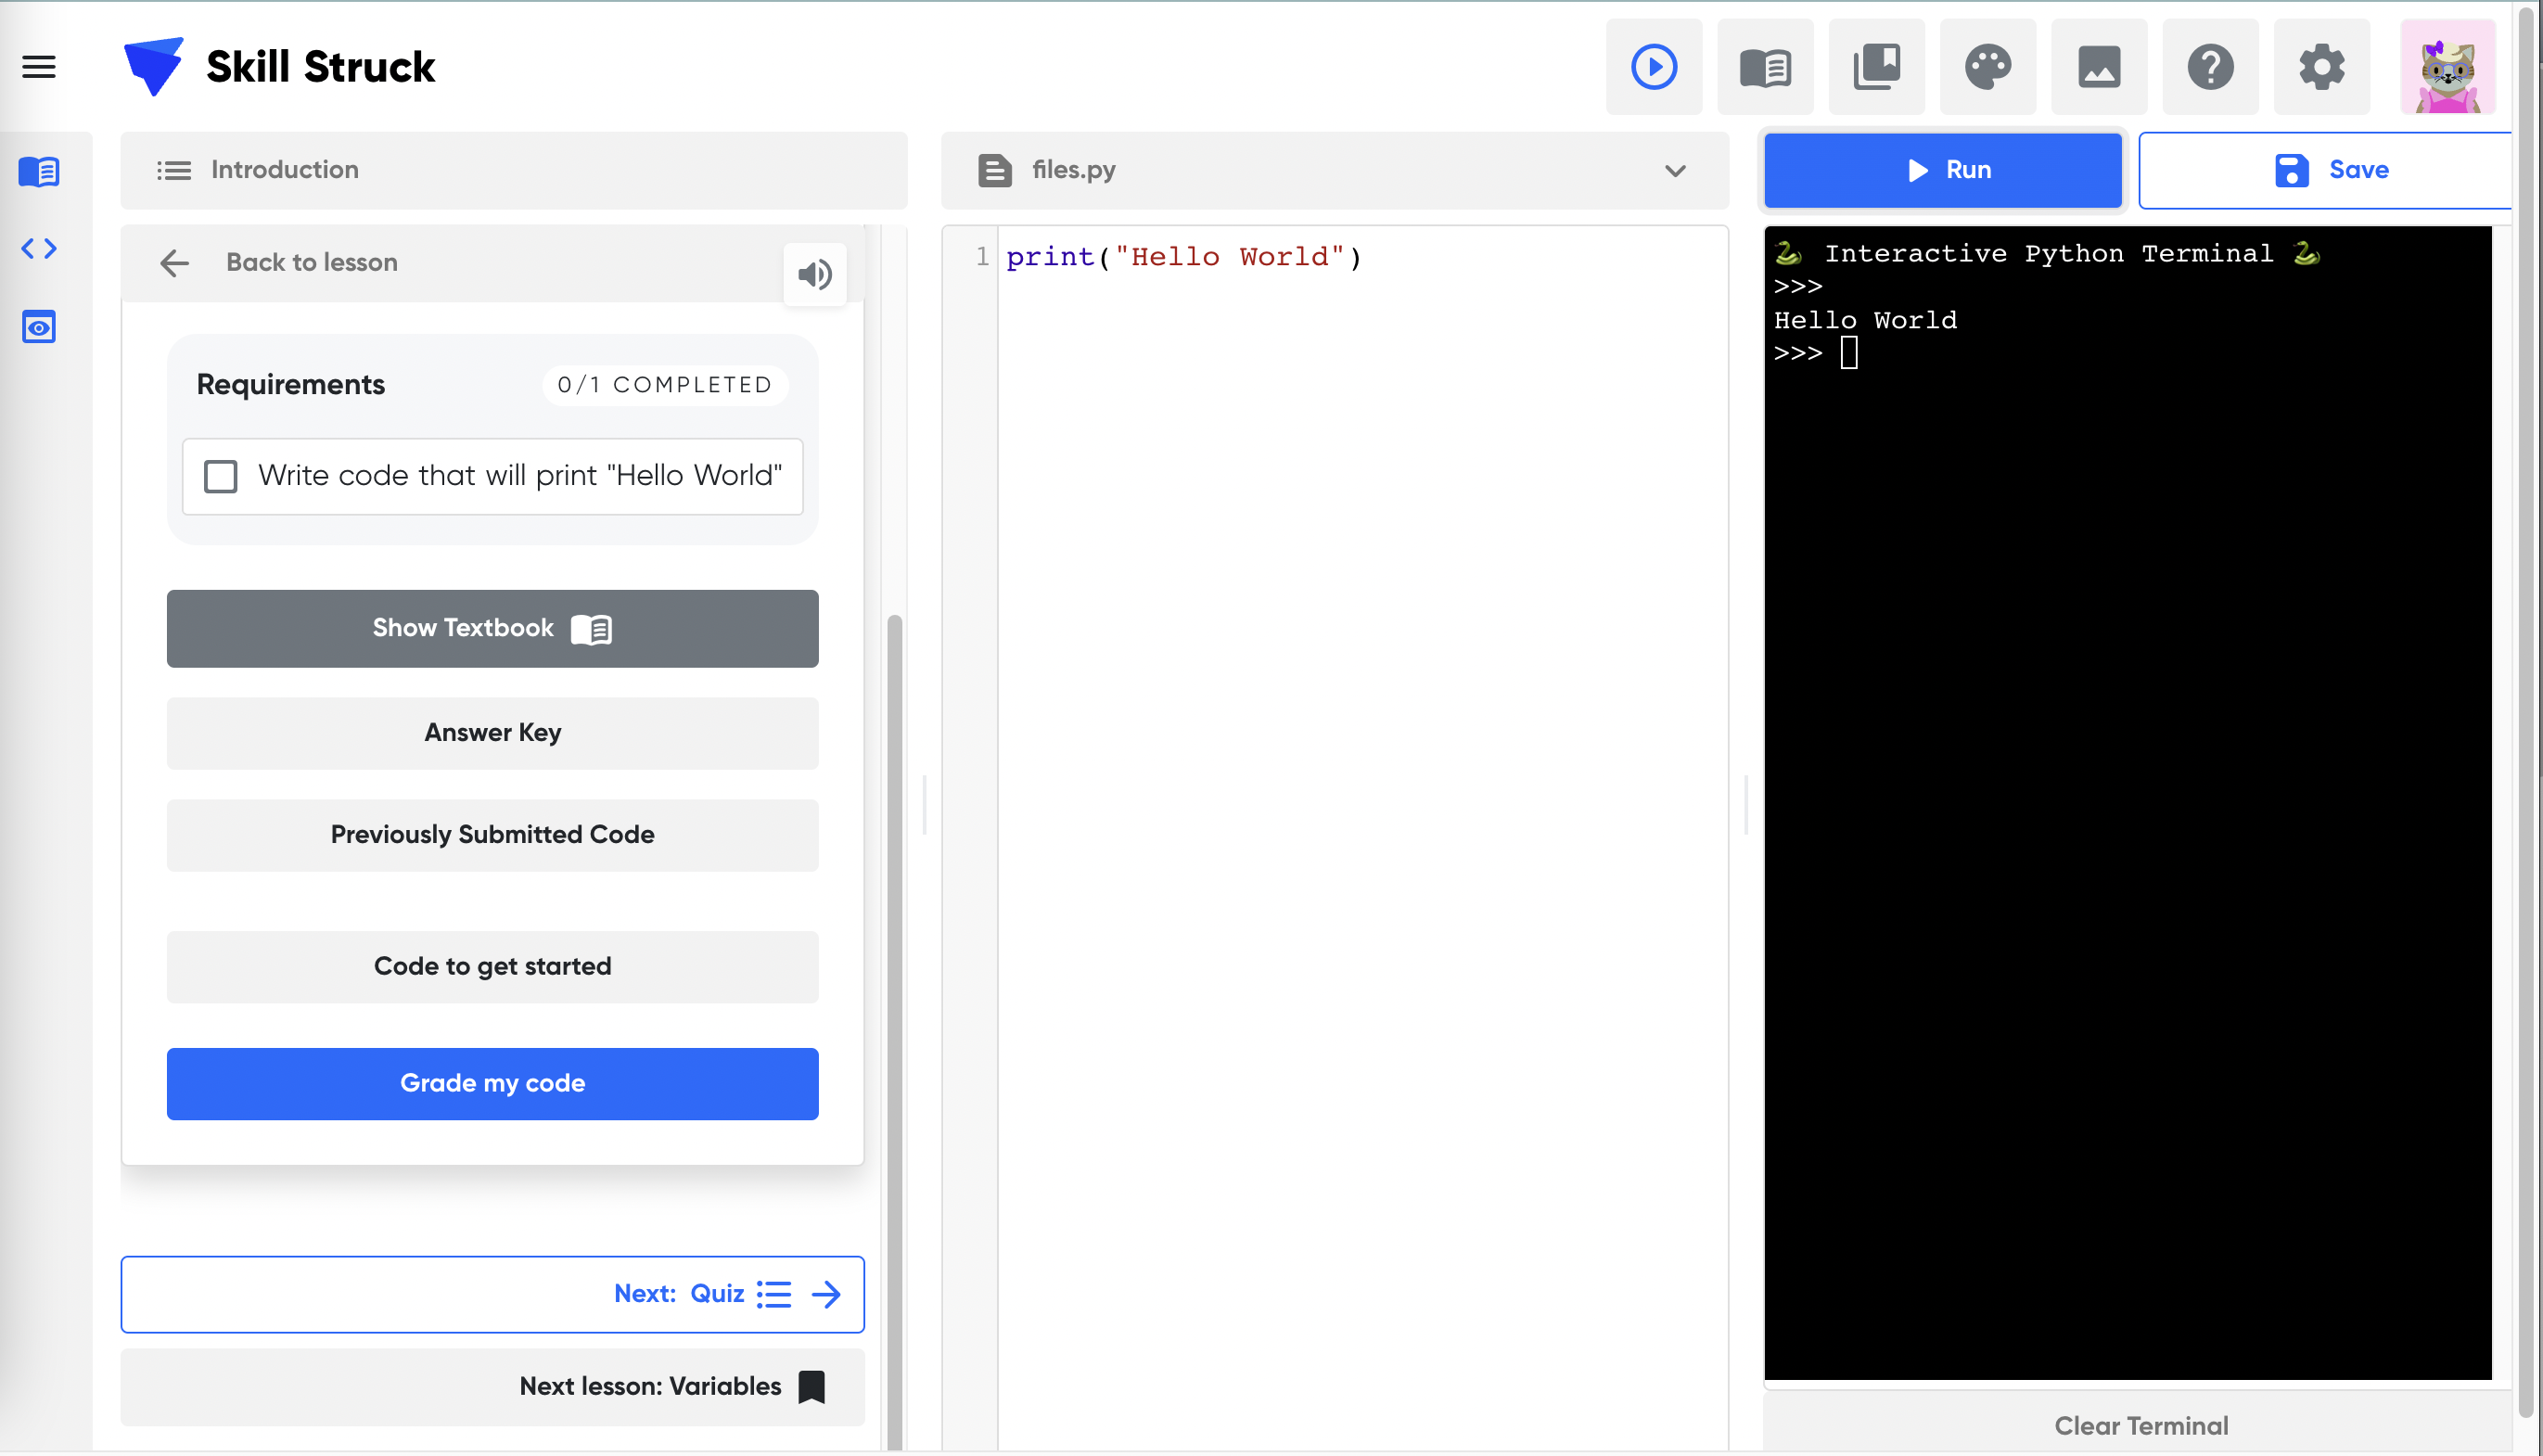This screenshot has width=2543, height=1456.
Task: Click the cat avatar profile picture
Action: [x=2447, y=67]
